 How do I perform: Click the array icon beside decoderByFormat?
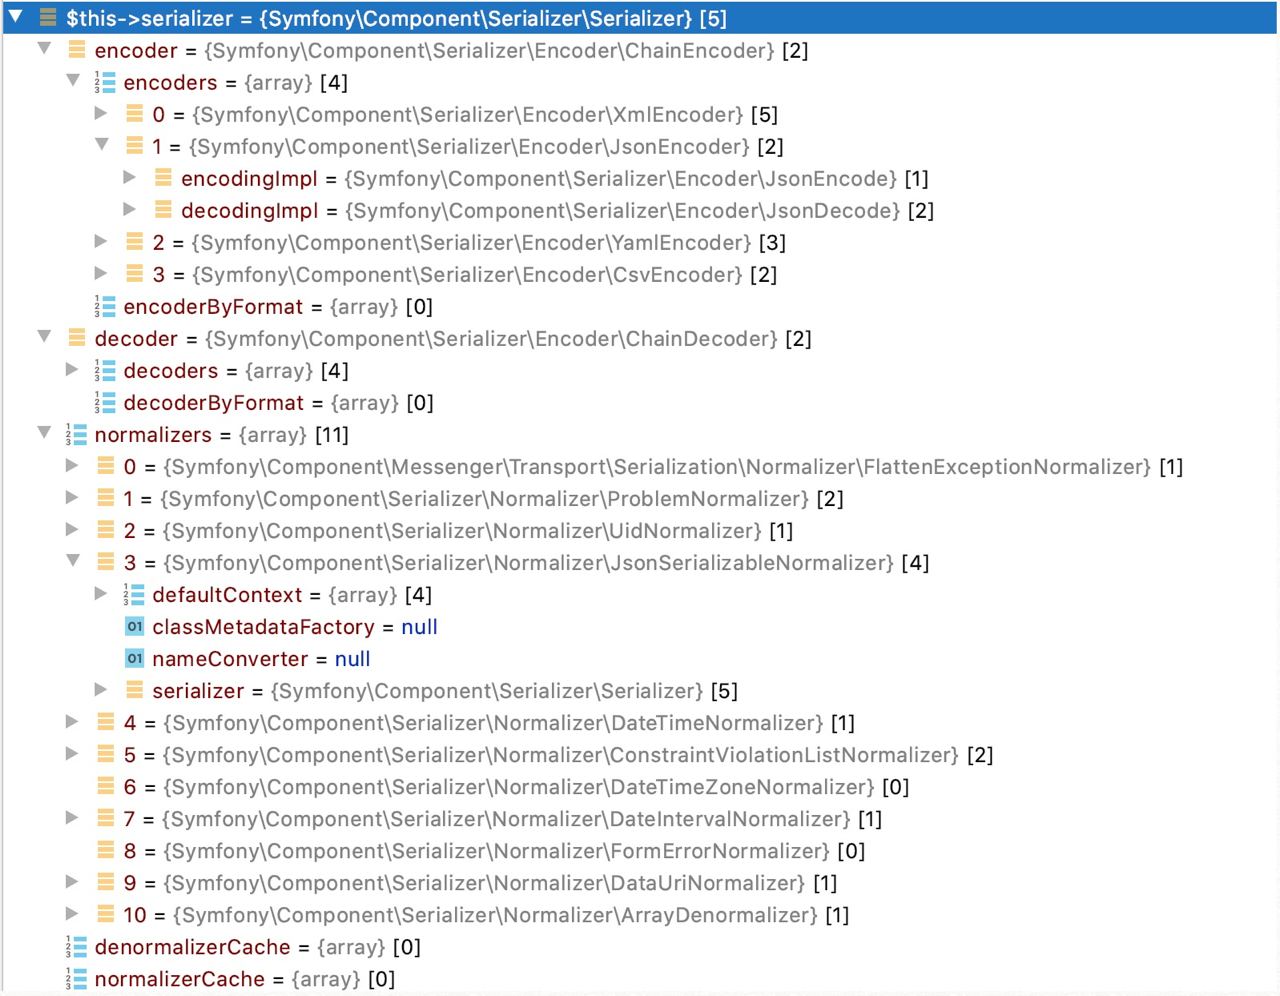105,402
